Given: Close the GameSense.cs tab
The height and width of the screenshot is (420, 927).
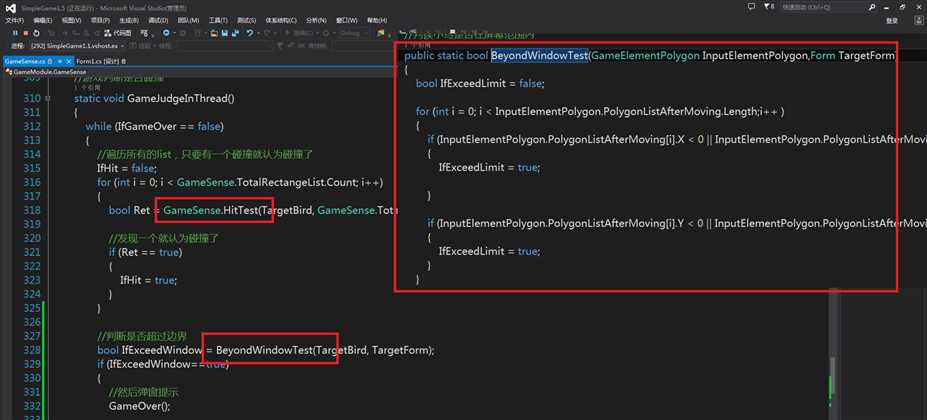Looking at the screenshot, I should (69, 62).
